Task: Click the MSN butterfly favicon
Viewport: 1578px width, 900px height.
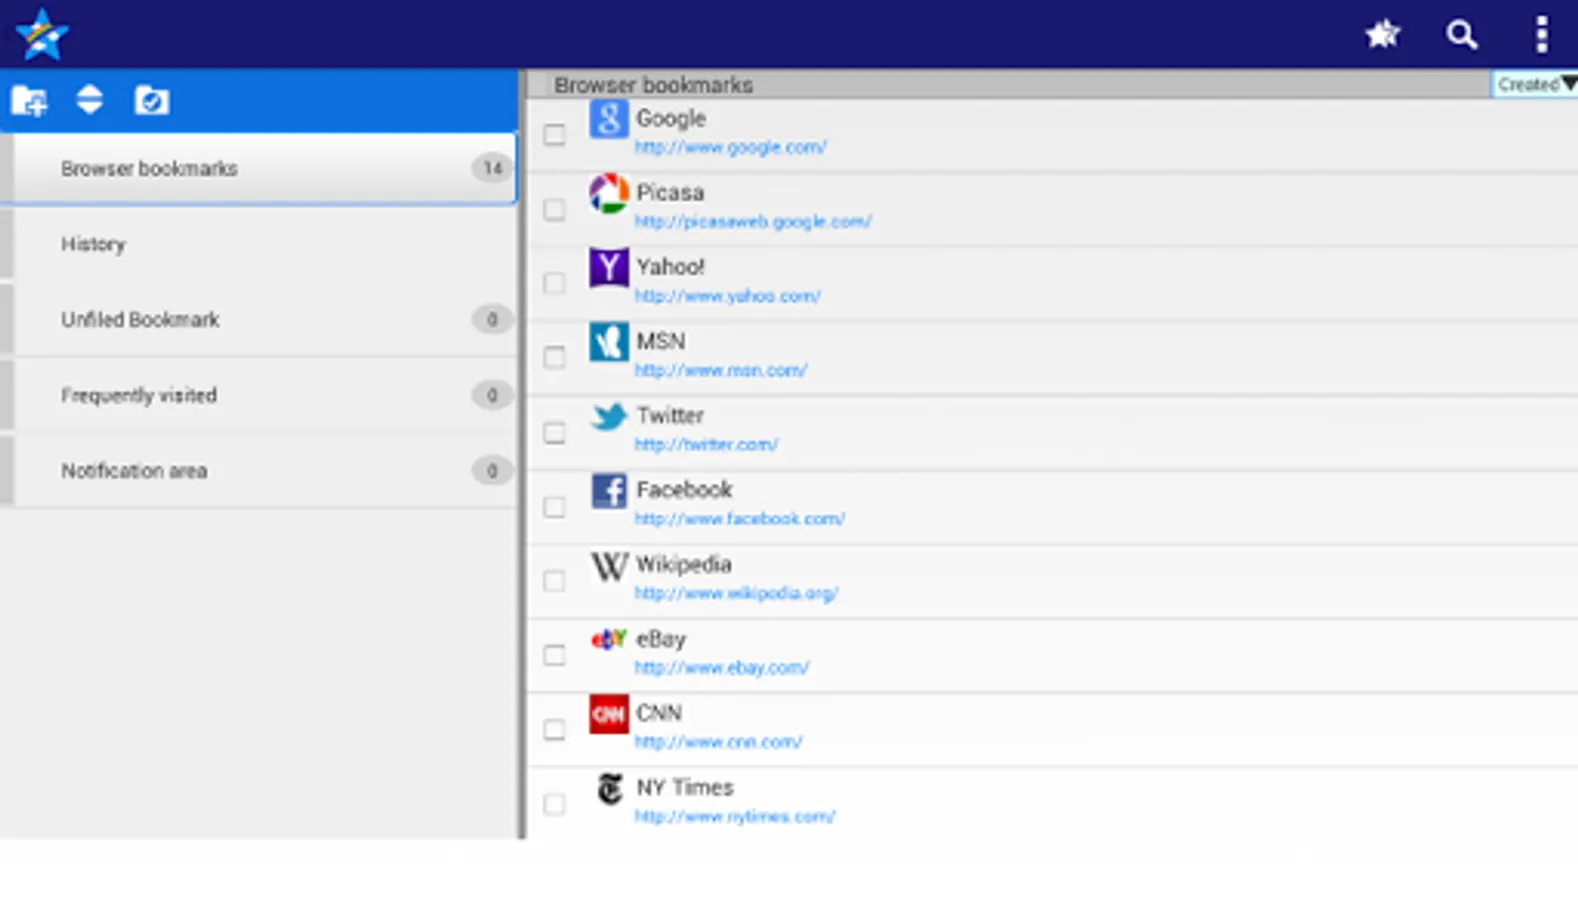Action: coord(608,342)
